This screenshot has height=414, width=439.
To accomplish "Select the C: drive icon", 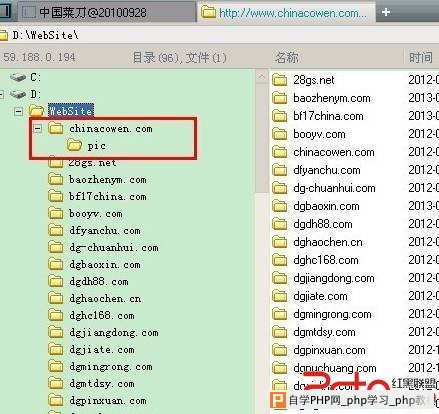I will (x=18, y=77).
